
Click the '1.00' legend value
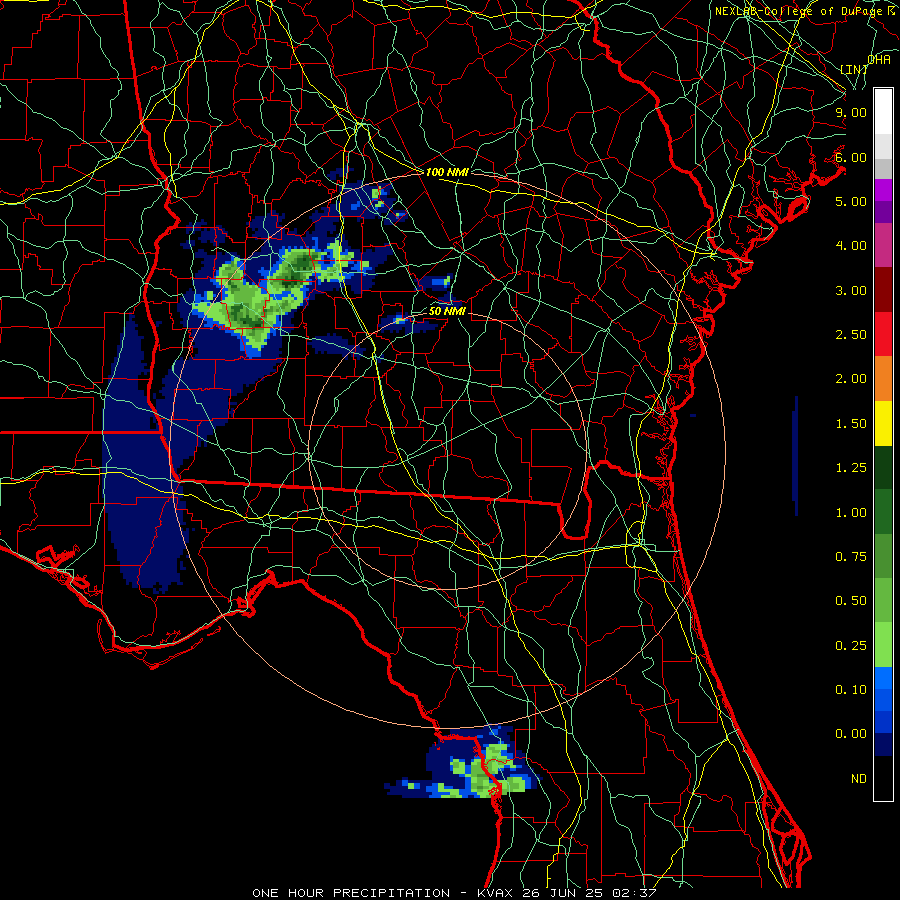tap(851, 513)
